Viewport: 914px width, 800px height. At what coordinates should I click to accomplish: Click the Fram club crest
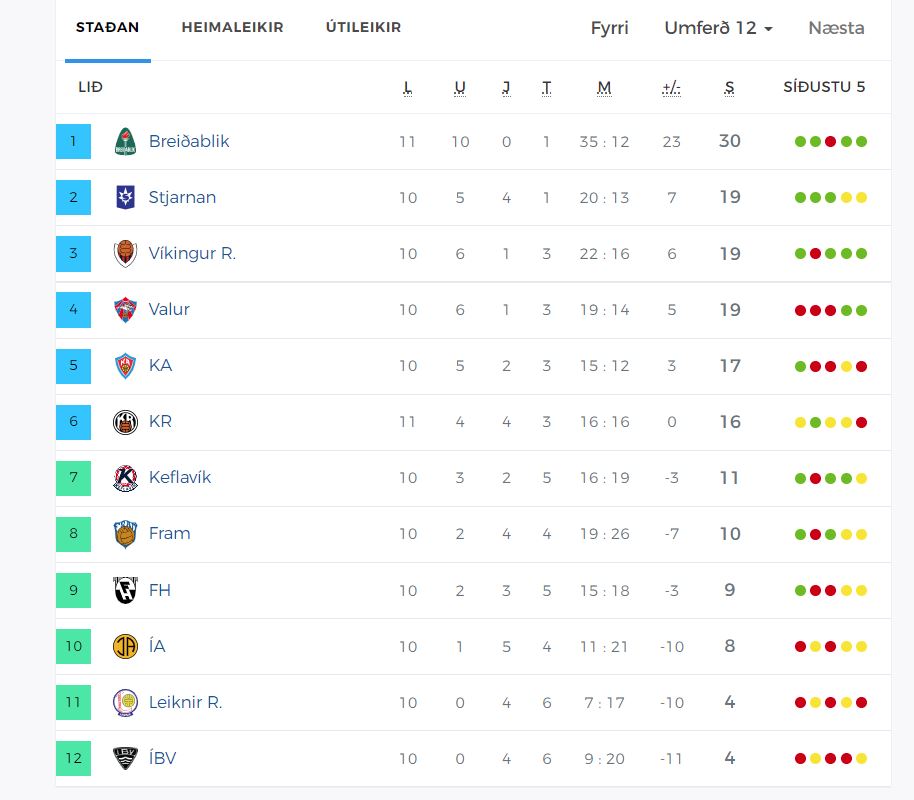coord(125,534)
